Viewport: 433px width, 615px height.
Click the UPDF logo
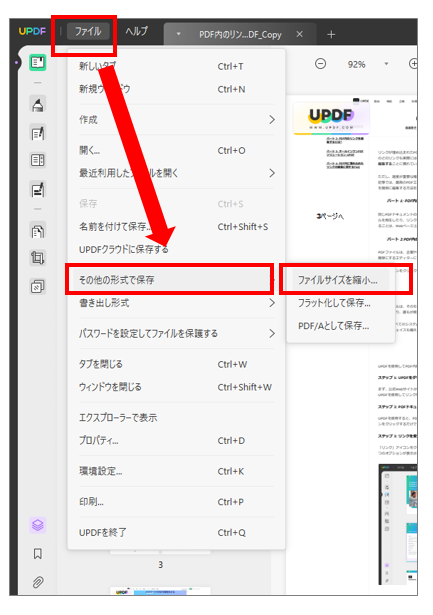click(32, 31)
